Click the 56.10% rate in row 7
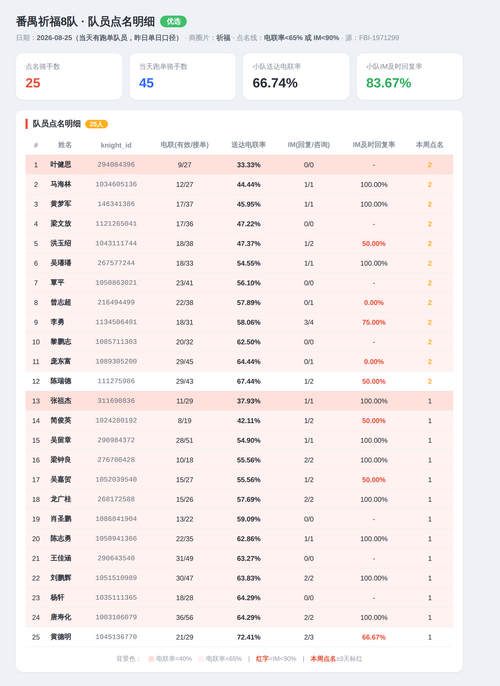 (248, 283)
